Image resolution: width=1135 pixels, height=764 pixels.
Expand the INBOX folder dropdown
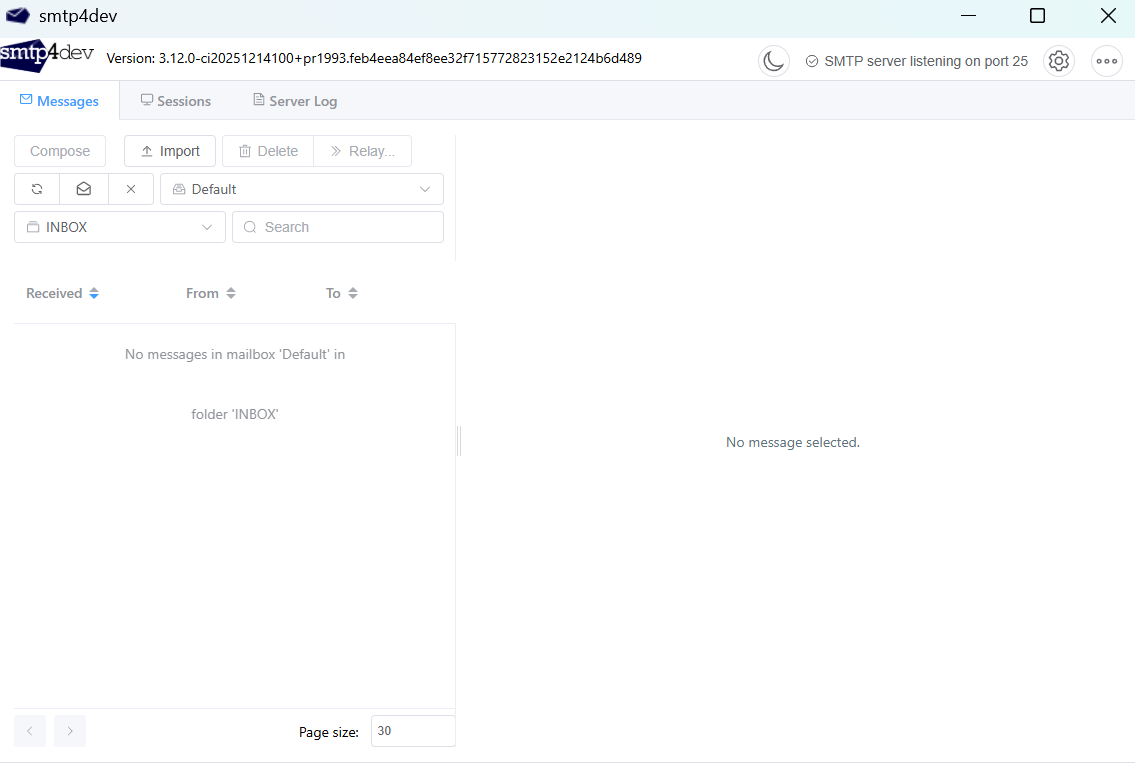120,227
